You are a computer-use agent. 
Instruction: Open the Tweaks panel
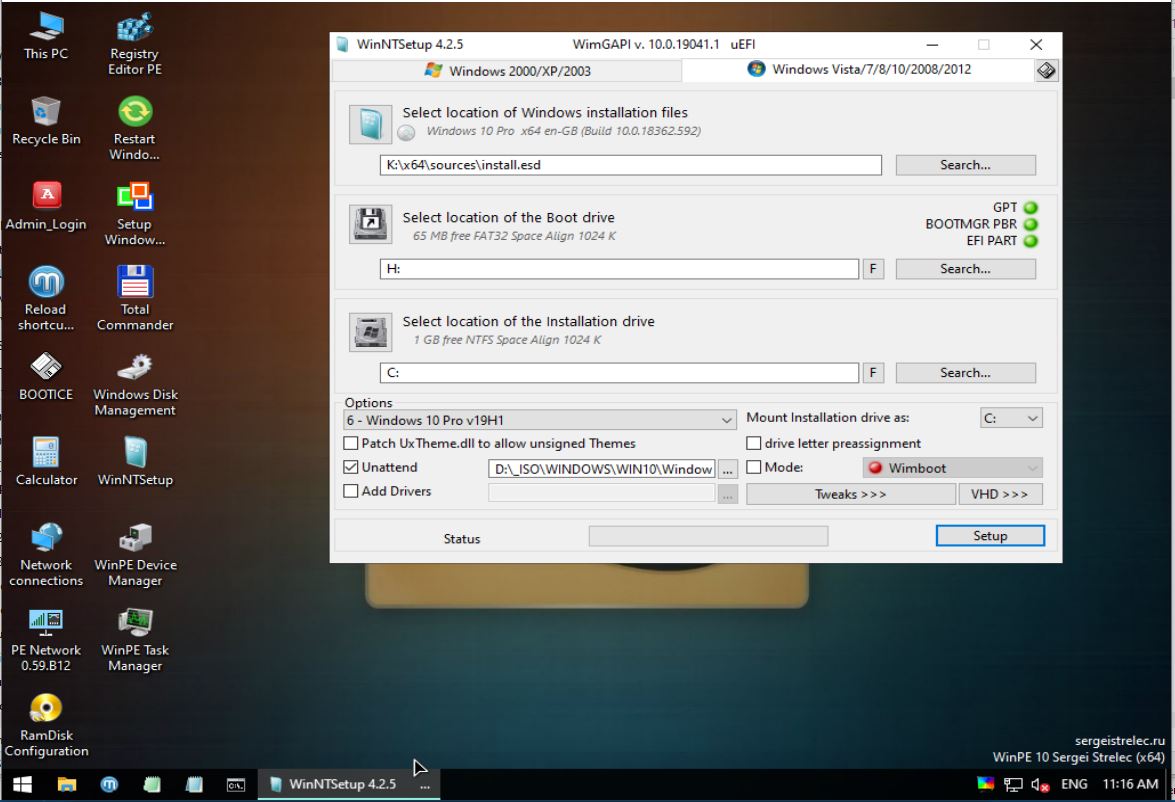point(850,493)
